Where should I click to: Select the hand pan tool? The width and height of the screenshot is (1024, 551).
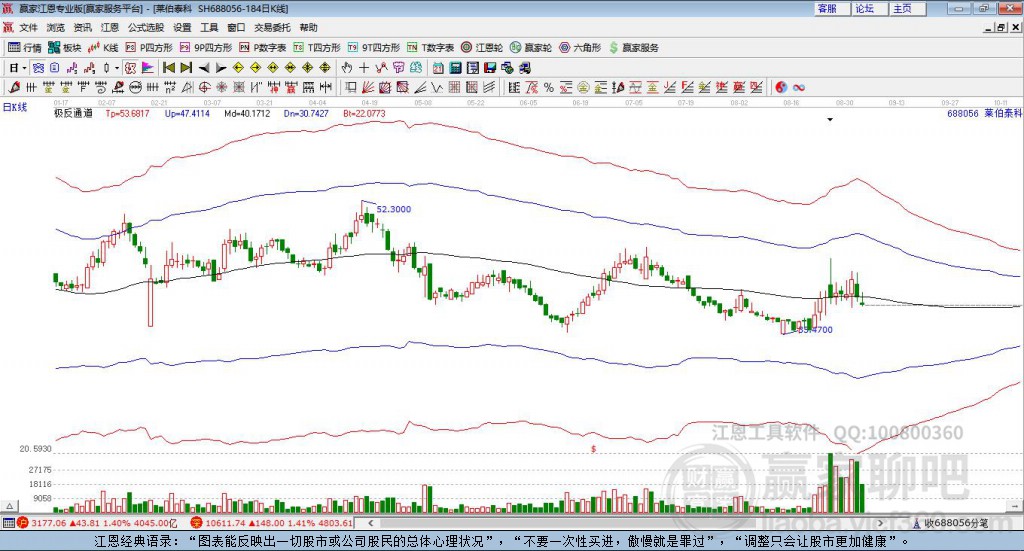(x=347, y=68)
